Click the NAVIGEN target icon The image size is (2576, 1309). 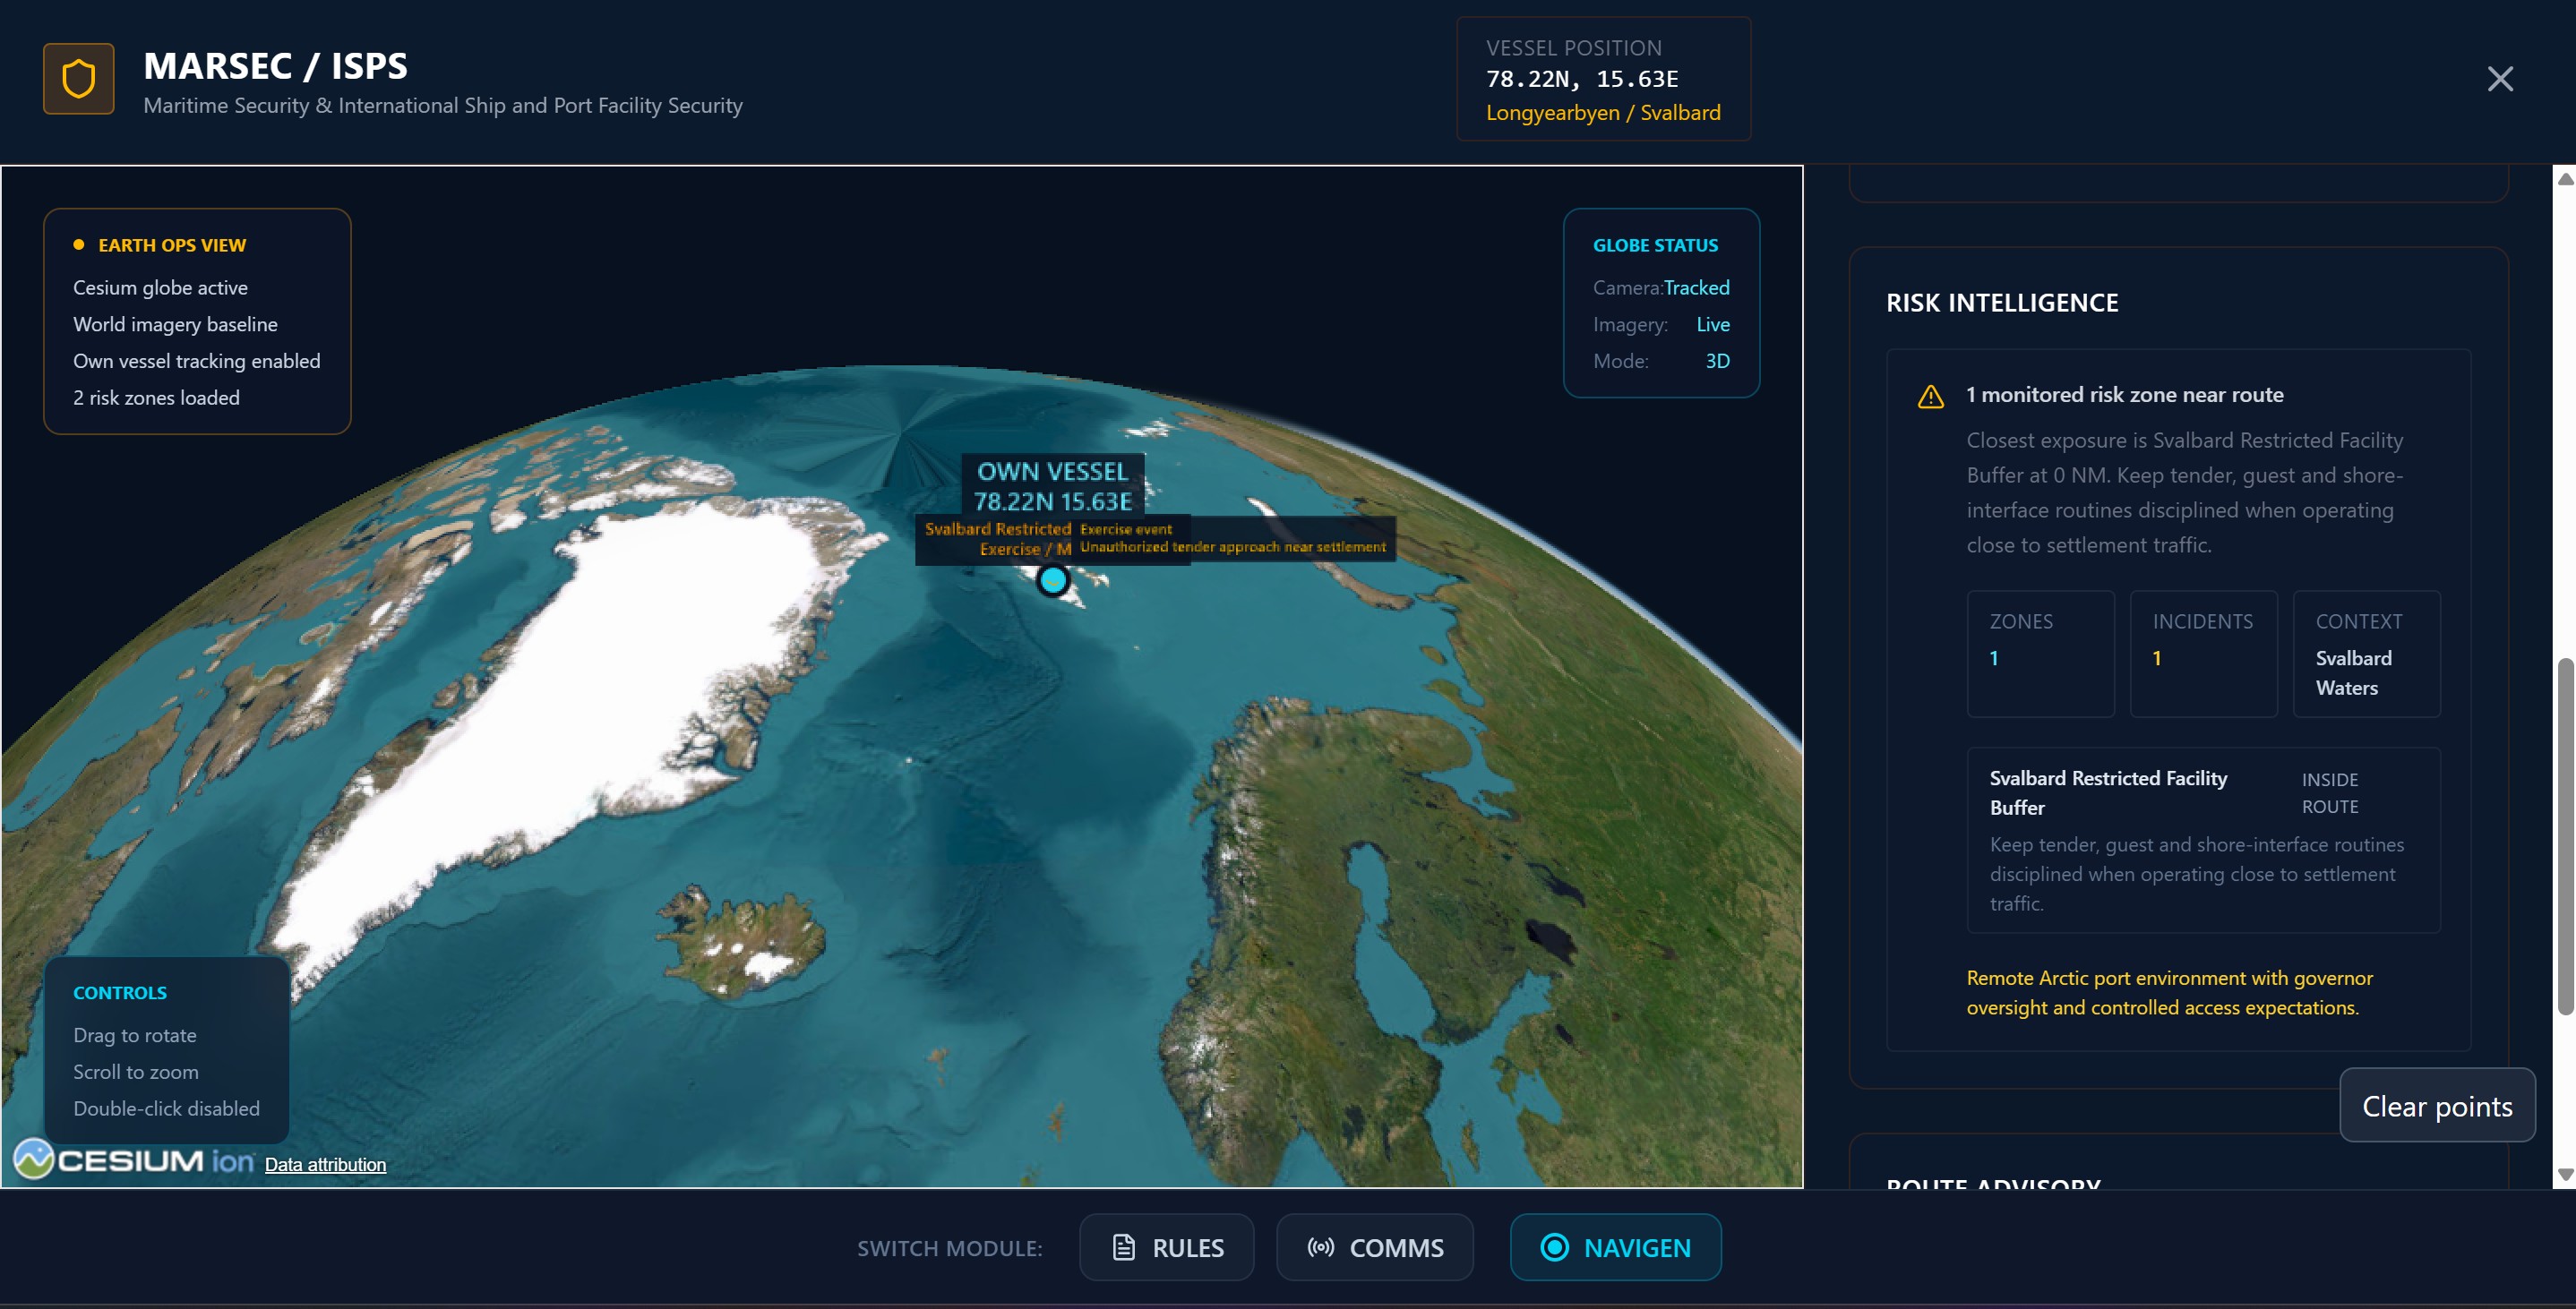point(1554,1247)
